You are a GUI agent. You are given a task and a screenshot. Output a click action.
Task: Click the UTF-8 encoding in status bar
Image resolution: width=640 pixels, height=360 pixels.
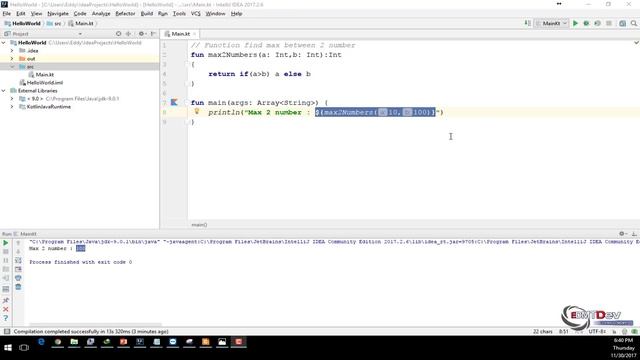coord(596,331)
